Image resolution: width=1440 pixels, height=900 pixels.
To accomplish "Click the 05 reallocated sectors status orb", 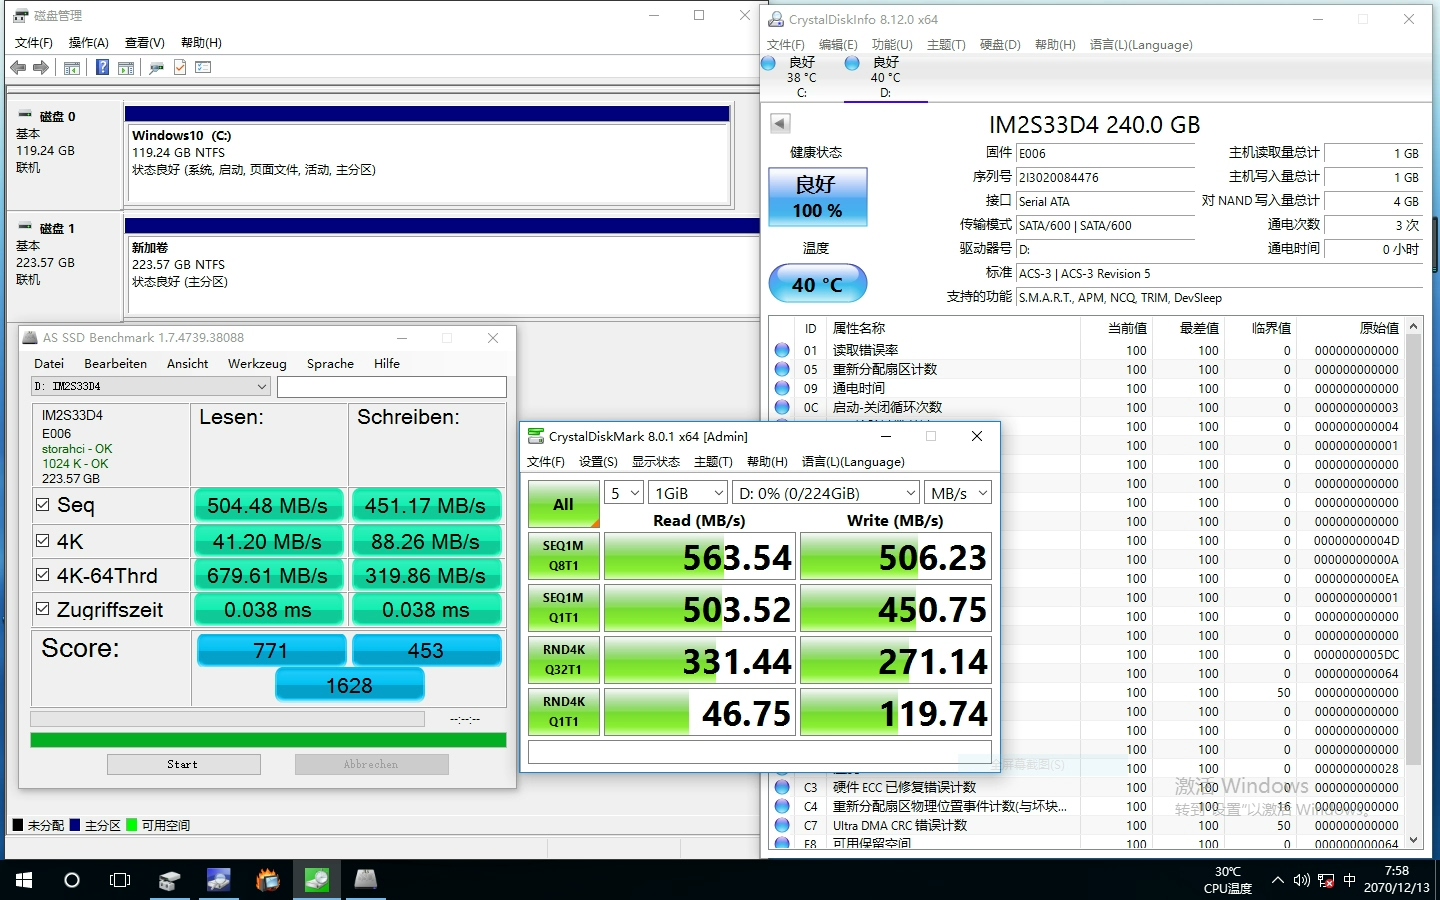I will coord(782,369).
